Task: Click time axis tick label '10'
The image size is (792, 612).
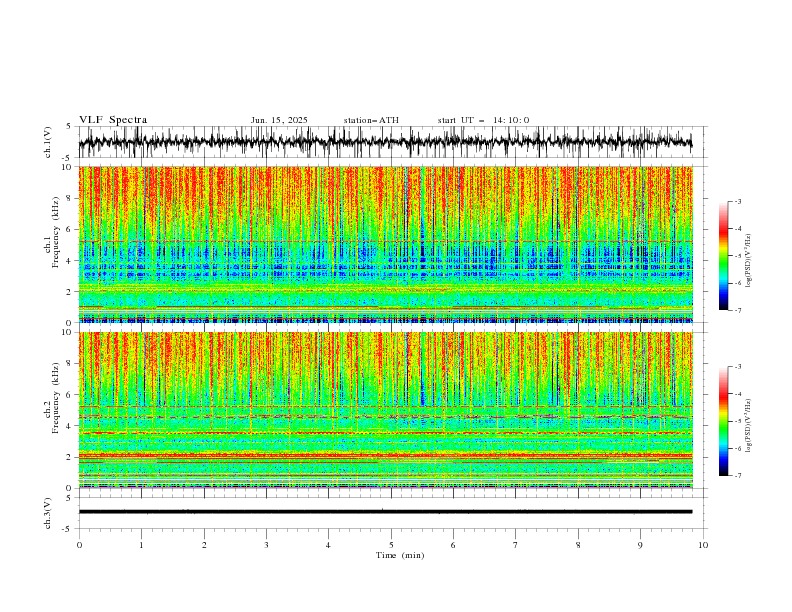Action: [703, 545]
